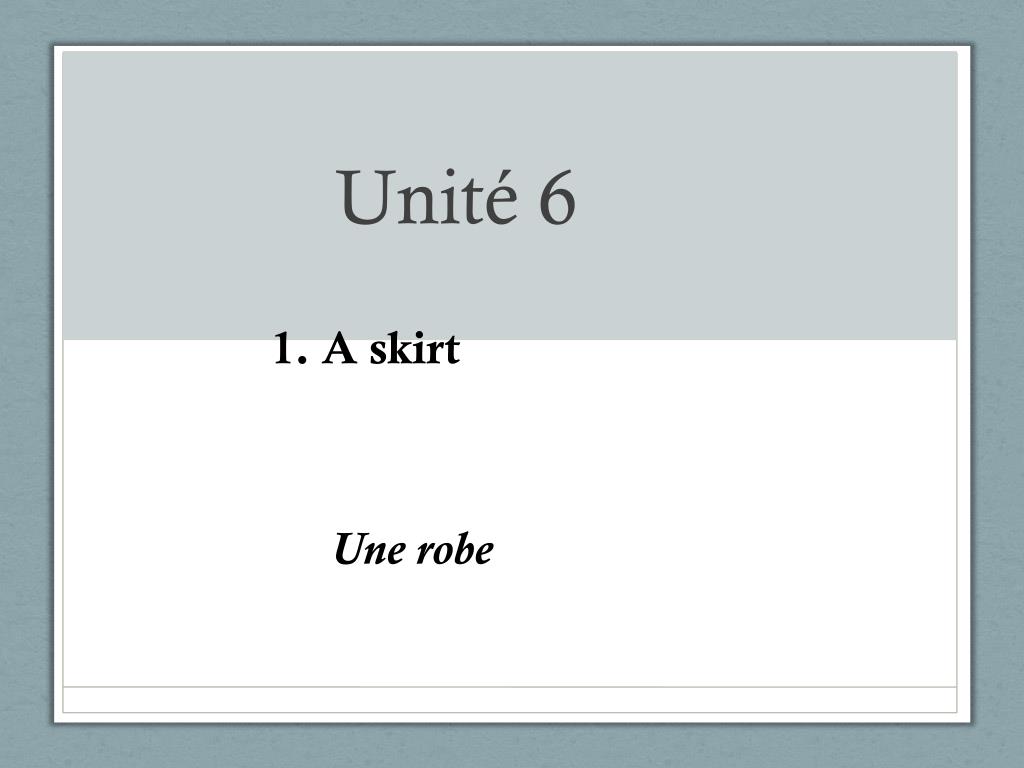The image size is (1024, 768).
Task: Click empty gray header band right of title
Action: click(764, 196)
